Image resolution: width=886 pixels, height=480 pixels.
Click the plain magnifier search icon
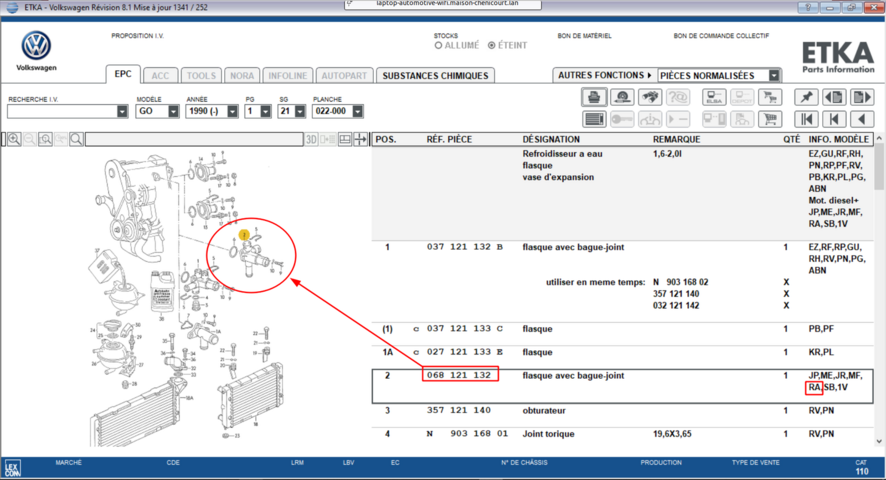point(76,139)
